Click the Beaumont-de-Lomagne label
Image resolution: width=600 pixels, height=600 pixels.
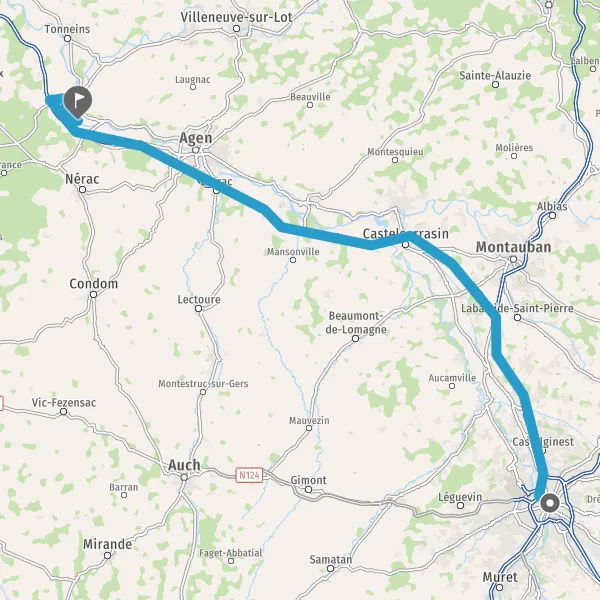pos(356,323)
